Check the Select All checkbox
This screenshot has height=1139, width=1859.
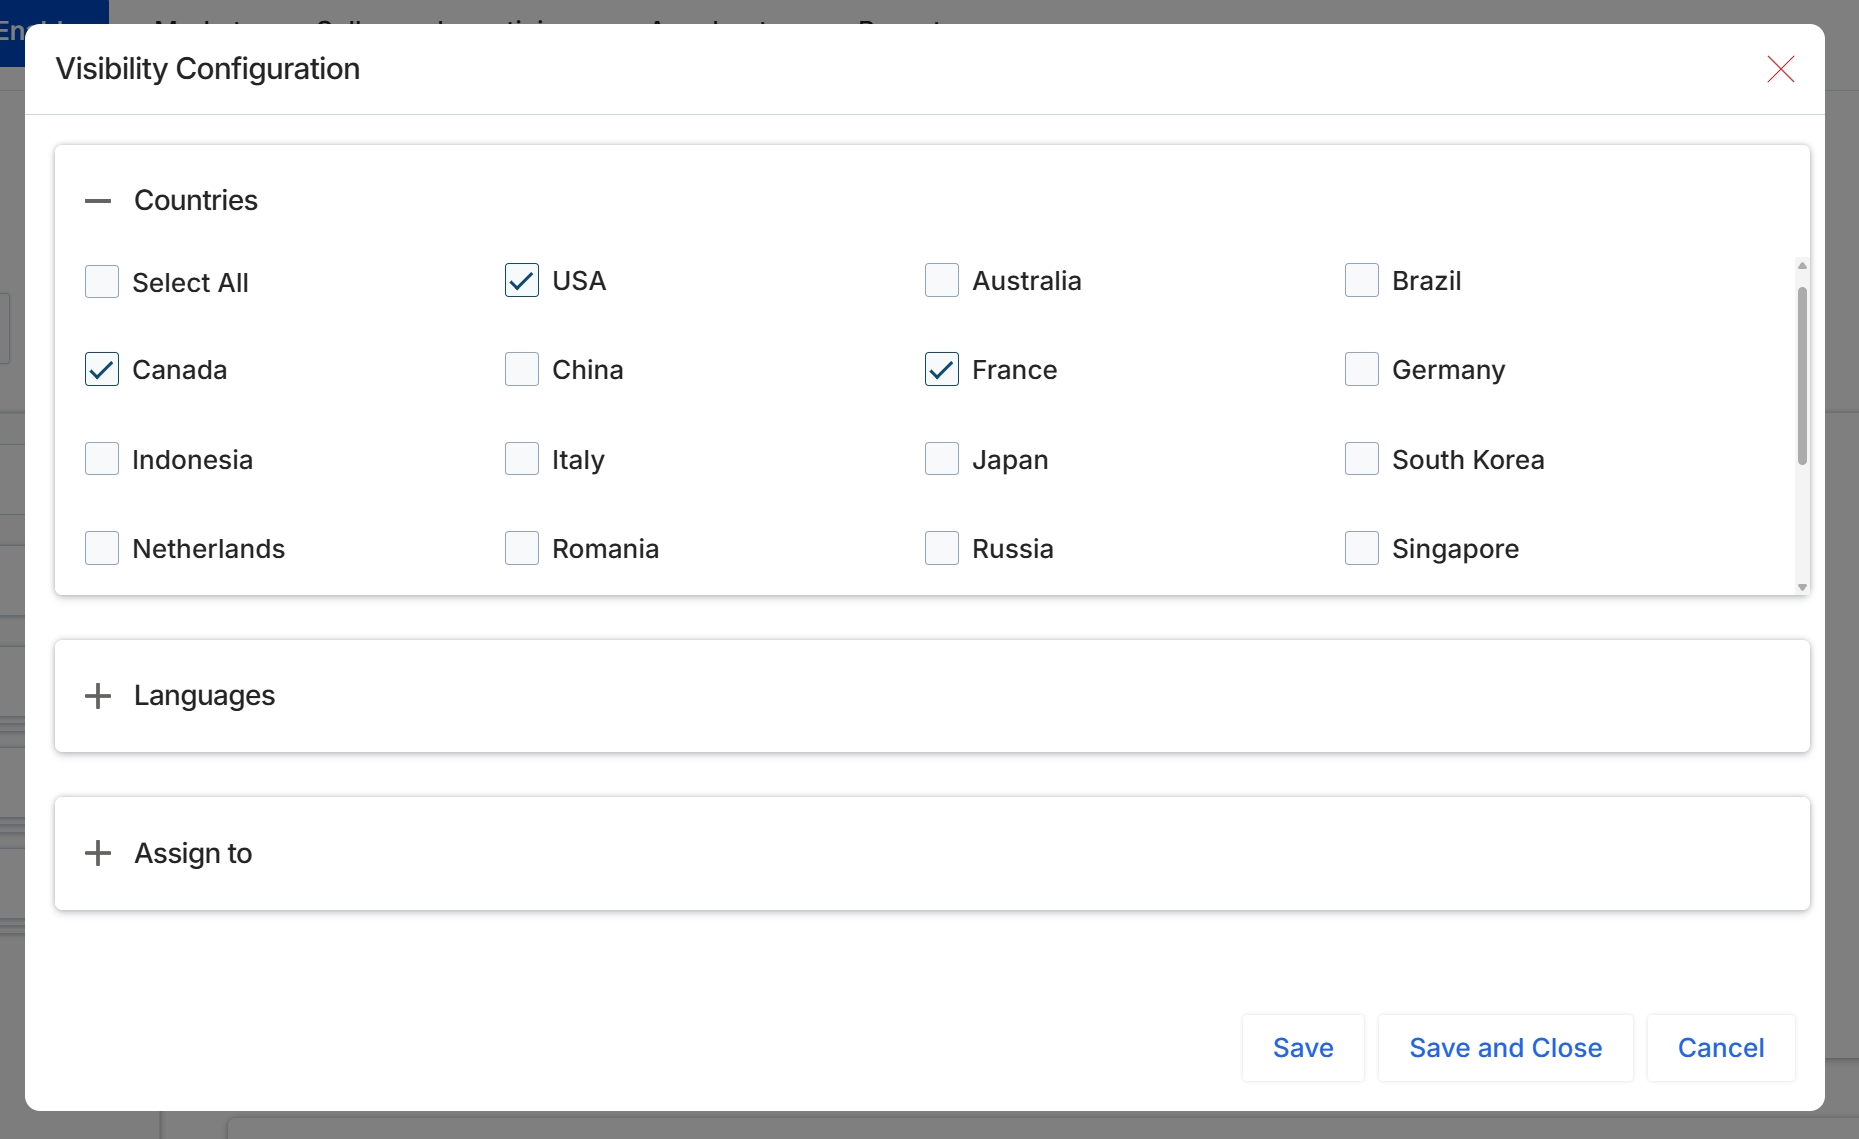click(102, 282)
